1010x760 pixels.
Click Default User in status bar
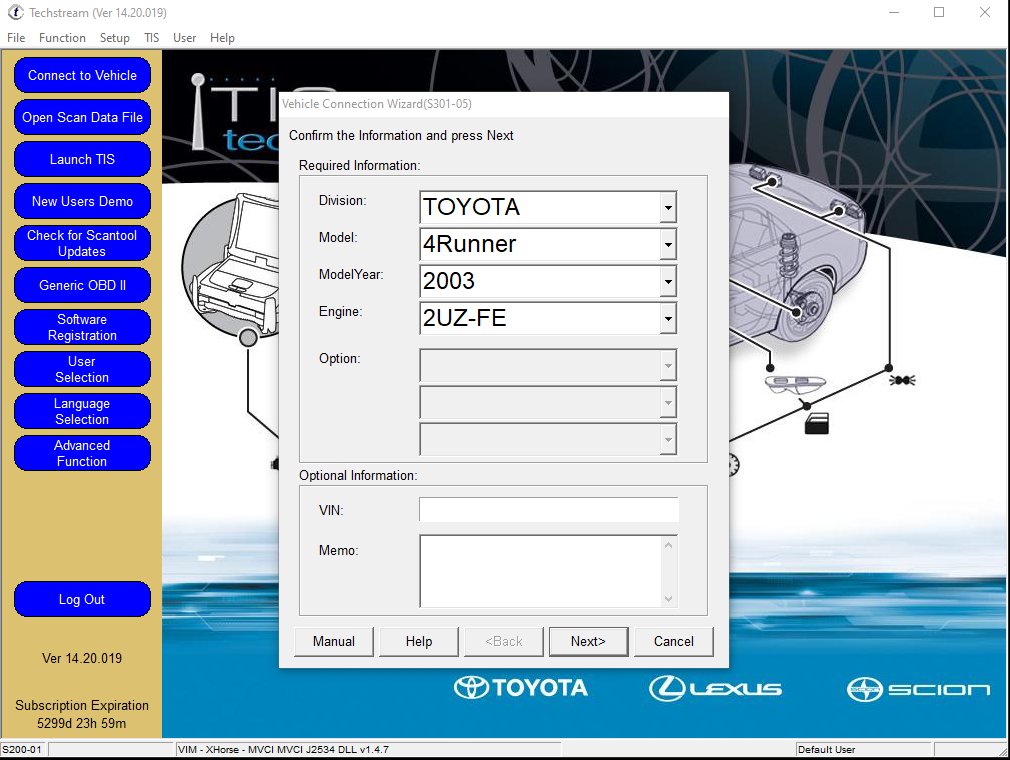[x=826, y=750]
